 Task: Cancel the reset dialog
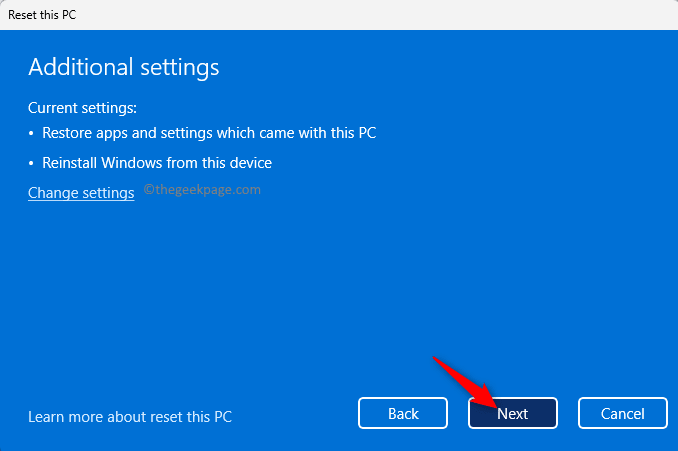(621, 413)
